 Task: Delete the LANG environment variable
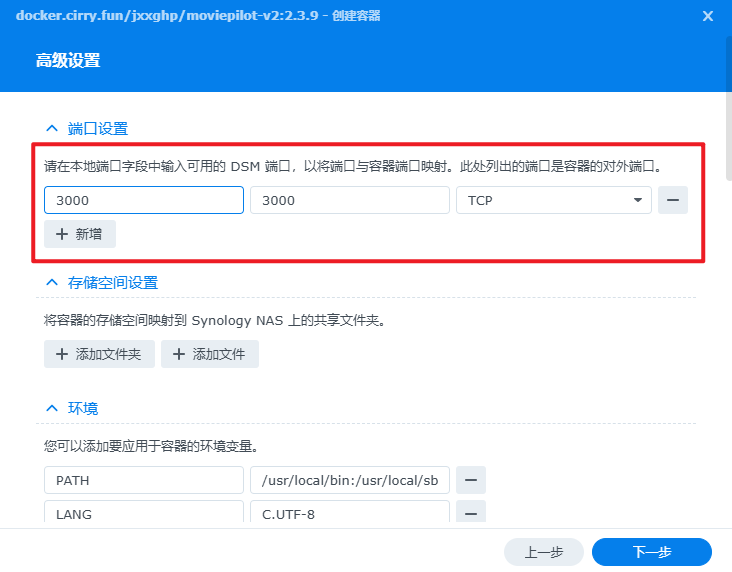tap(471, 513)
